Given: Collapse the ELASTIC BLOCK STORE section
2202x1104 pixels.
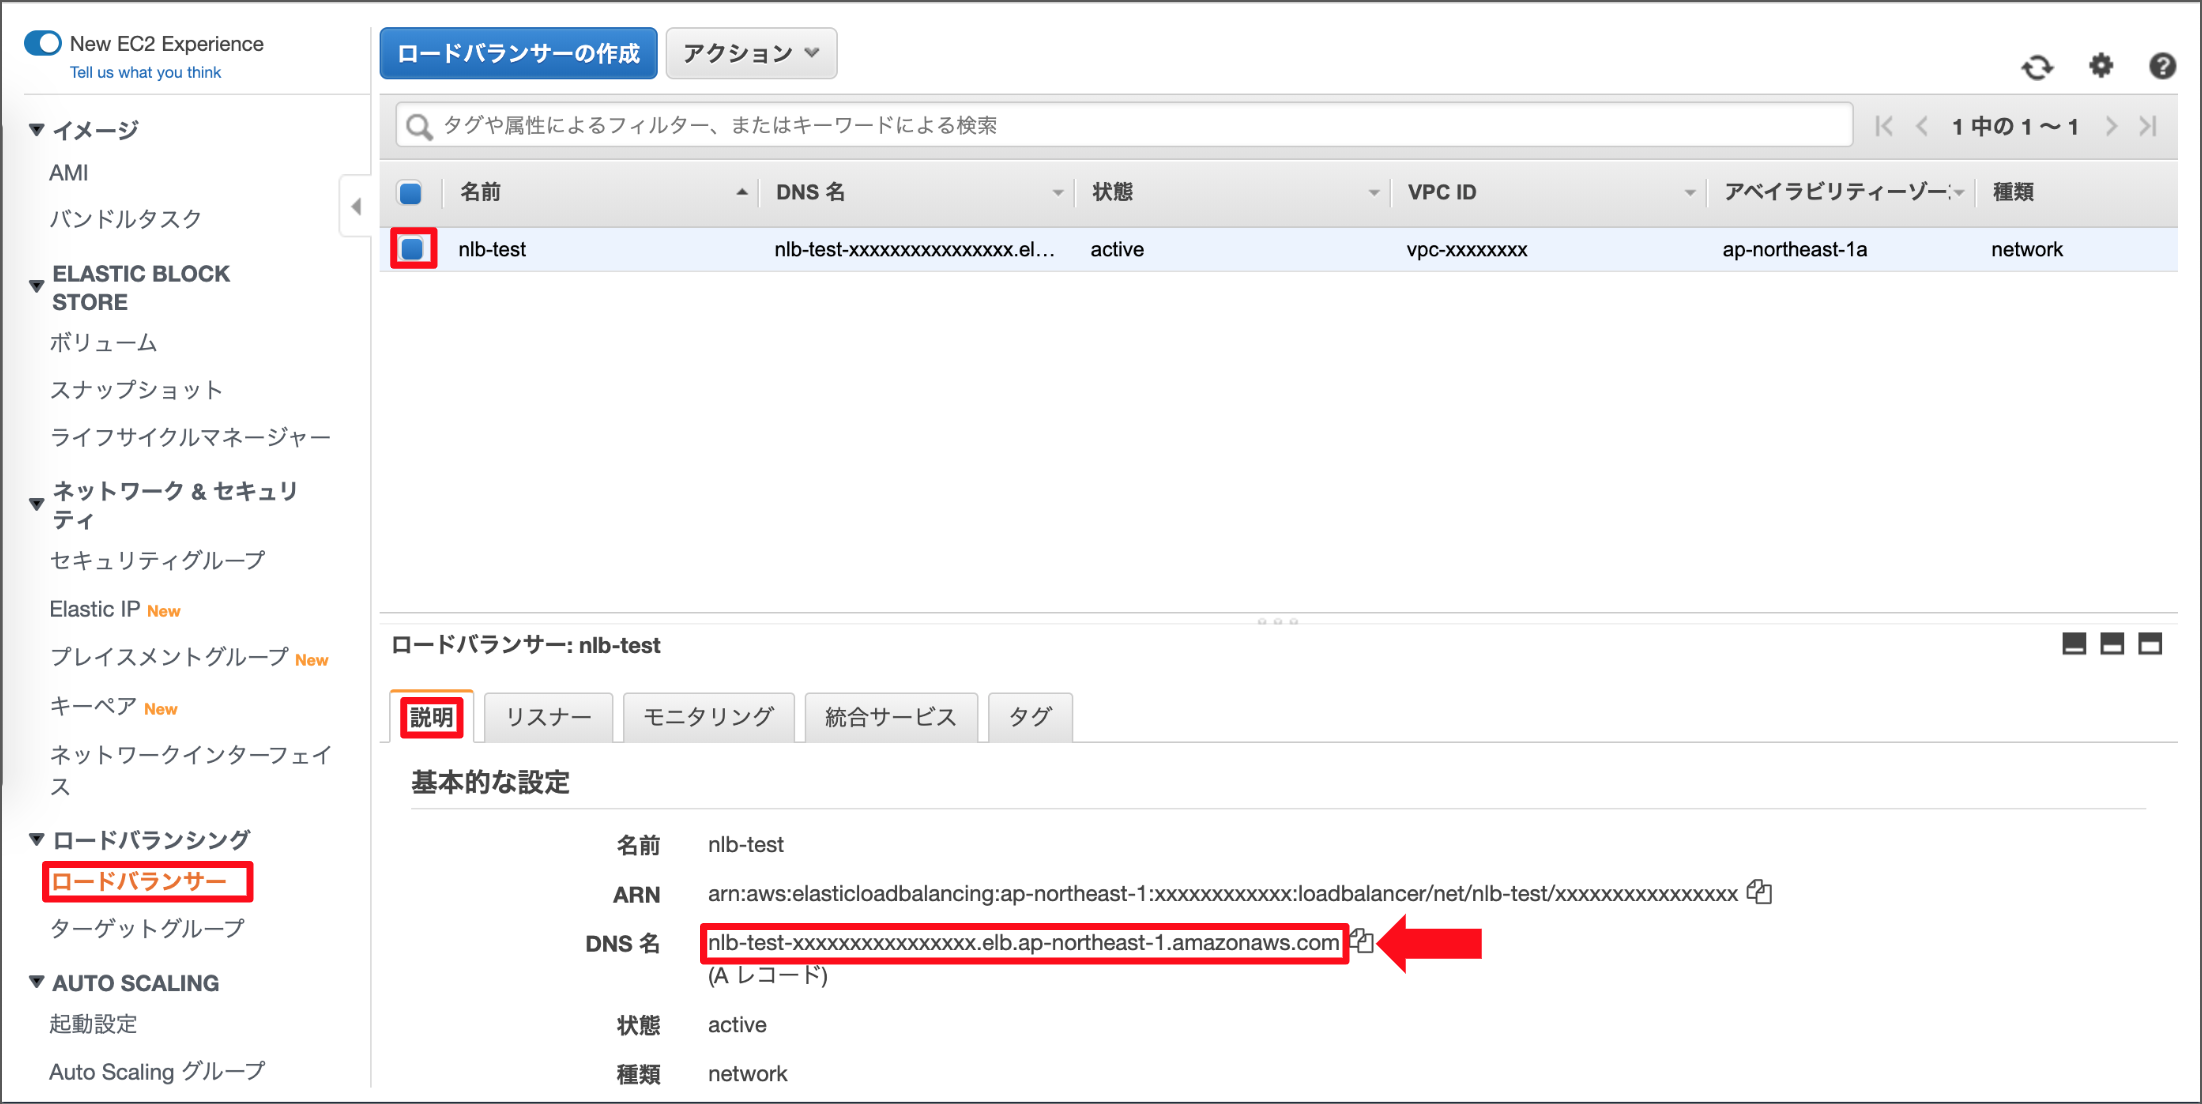Looking at the screenshot, I should 37,287.
